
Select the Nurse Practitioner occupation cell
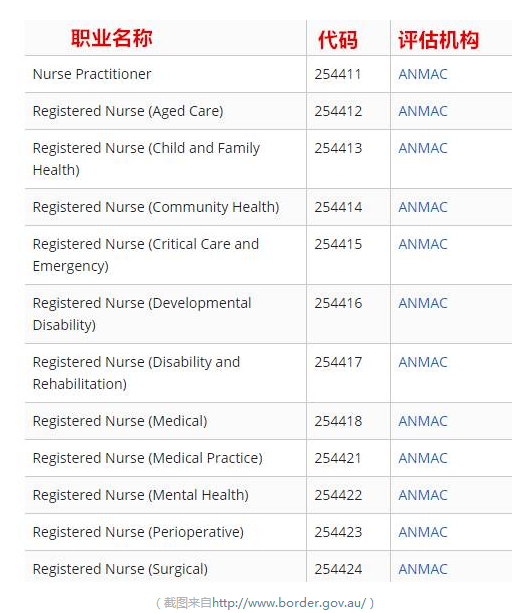pos(166,74)
